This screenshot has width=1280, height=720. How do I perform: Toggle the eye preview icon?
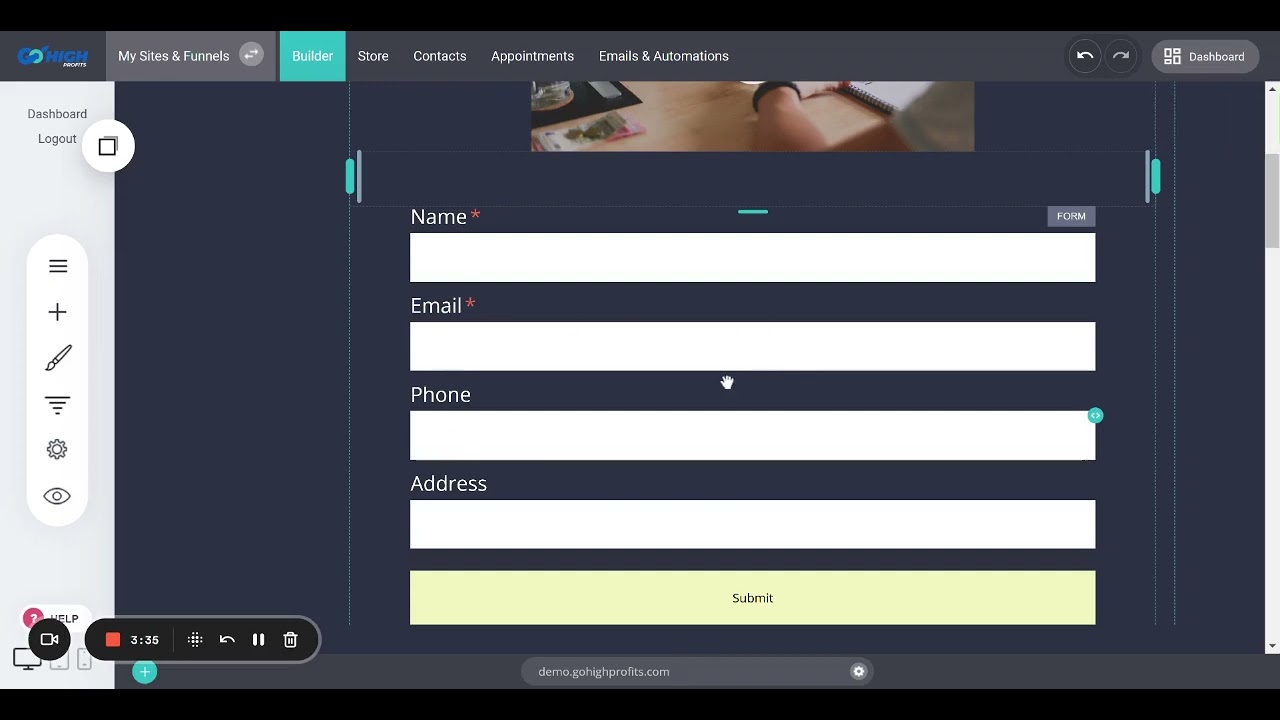point(57,496)
